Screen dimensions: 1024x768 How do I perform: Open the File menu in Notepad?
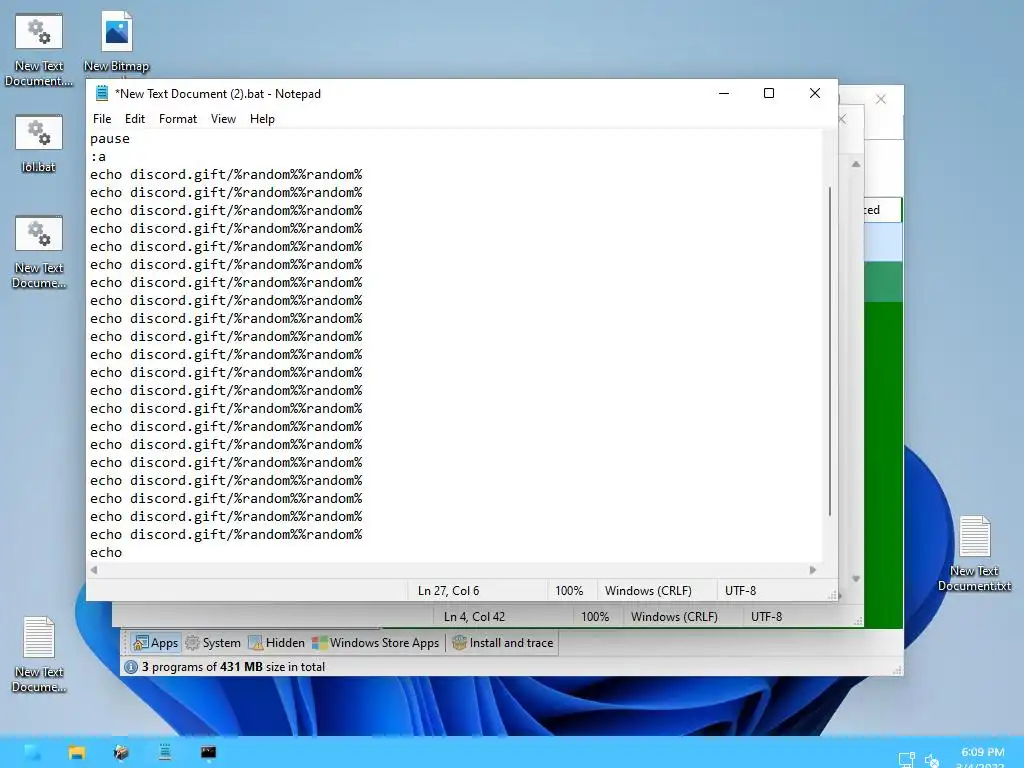pos(102,119)
